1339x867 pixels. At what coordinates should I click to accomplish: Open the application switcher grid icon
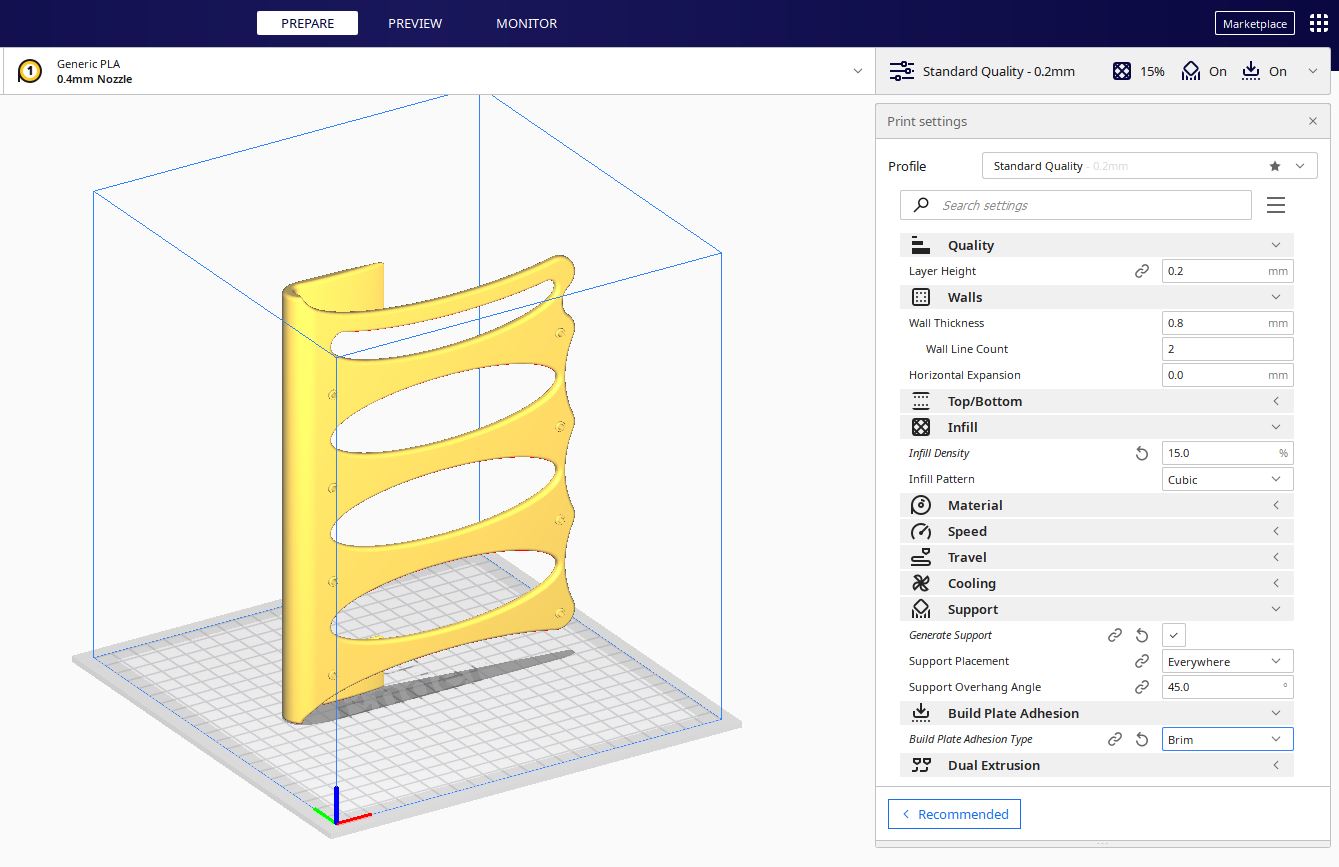[1318, 23]
